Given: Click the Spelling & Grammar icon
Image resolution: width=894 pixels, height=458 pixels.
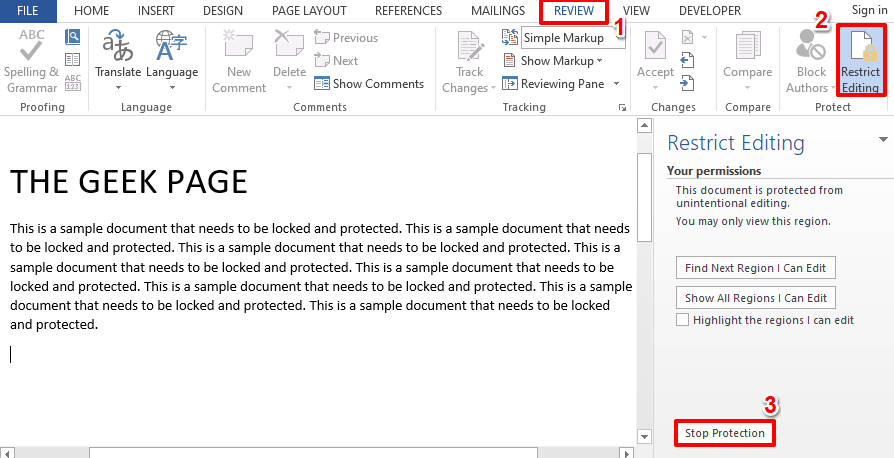Looking at the screenshot, I should pyautogui.click(x=31, y=60).
